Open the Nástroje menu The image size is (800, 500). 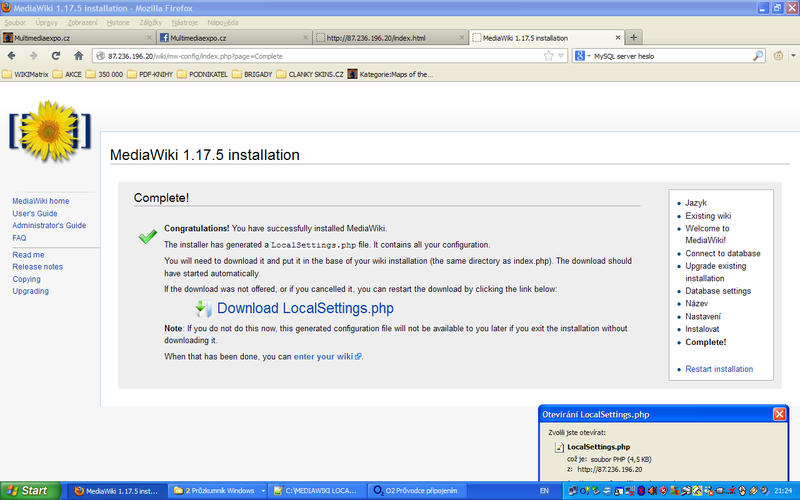(x=184, y=22)
